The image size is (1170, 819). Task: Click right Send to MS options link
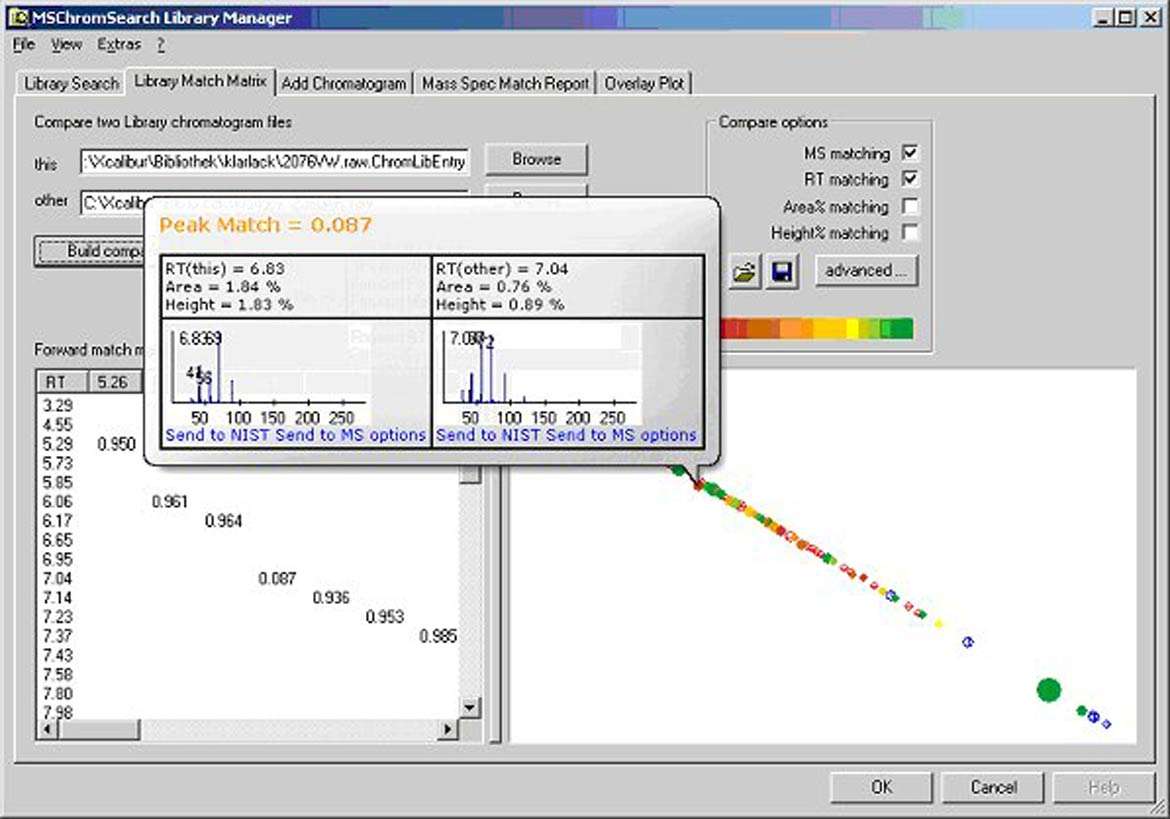click(622, 435)
